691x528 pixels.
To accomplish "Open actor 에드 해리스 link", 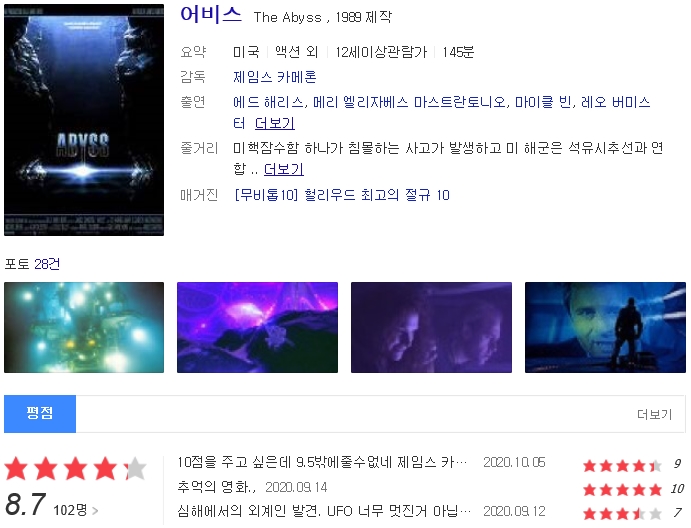I will pos(268,102).
